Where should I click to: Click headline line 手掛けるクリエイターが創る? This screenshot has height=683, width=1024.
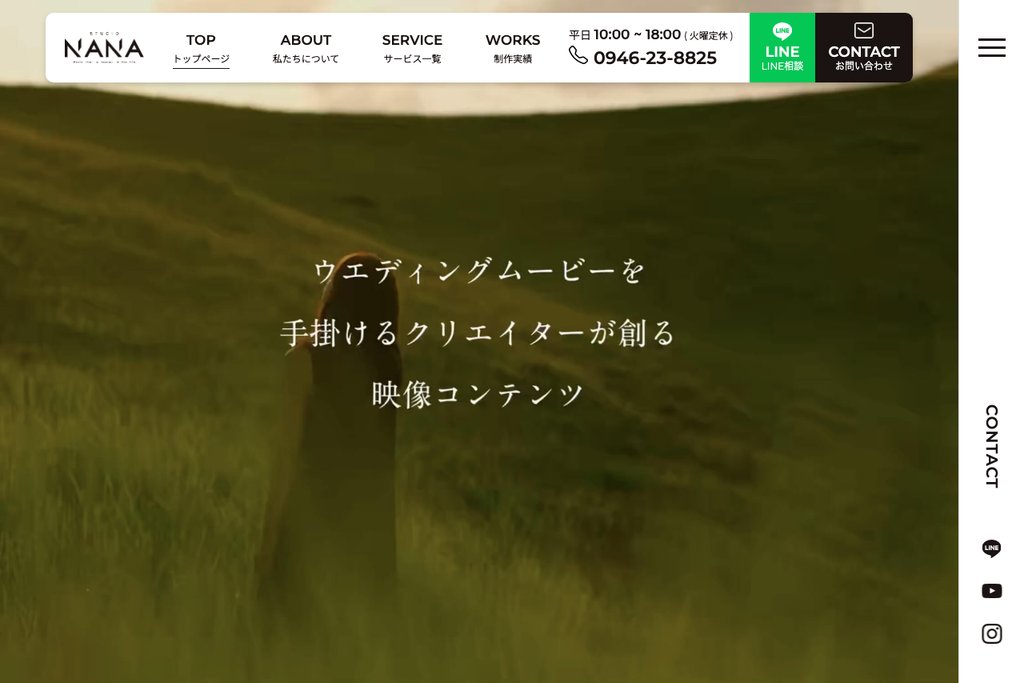(479, 333)
